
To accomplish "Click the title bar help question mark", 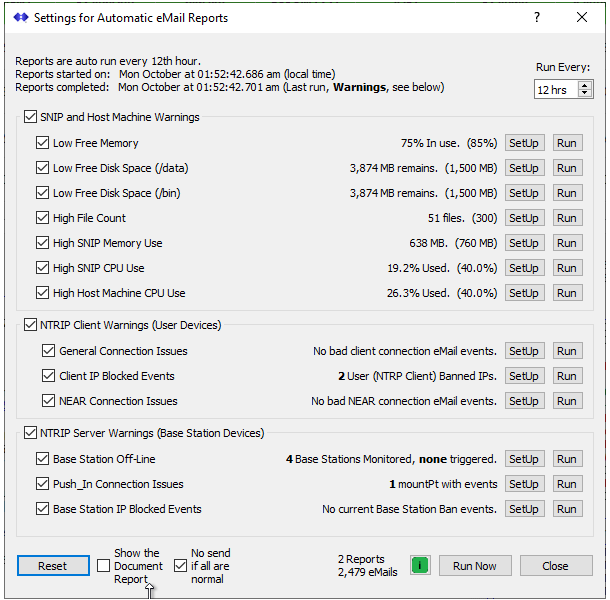I will 537,18.
